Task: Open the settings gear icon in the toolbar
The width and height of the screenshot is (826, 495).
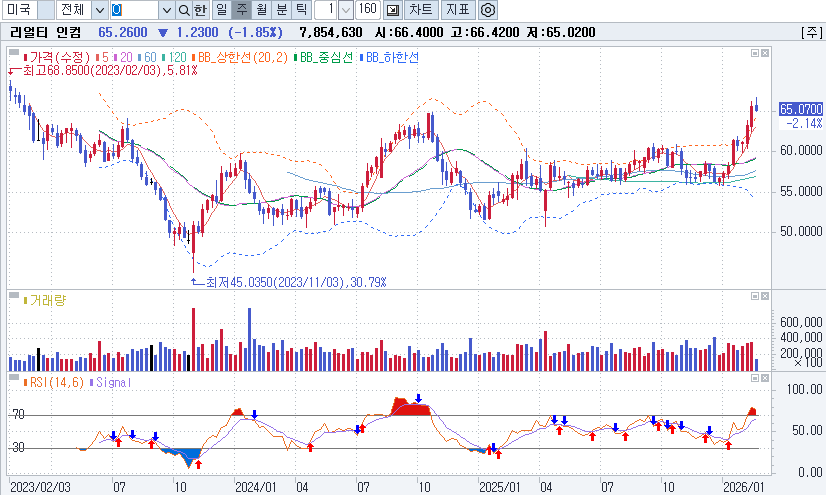Action: pos(488,10)
